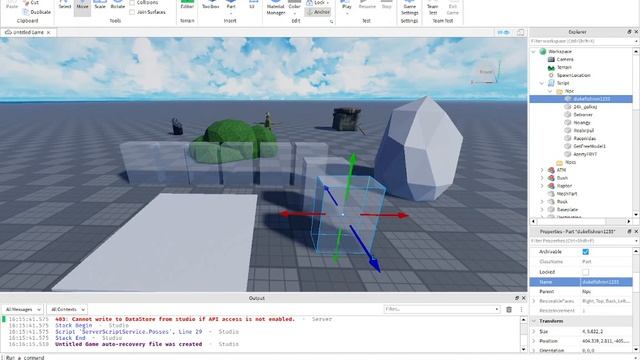Click the Stop test button

(386, 6)
